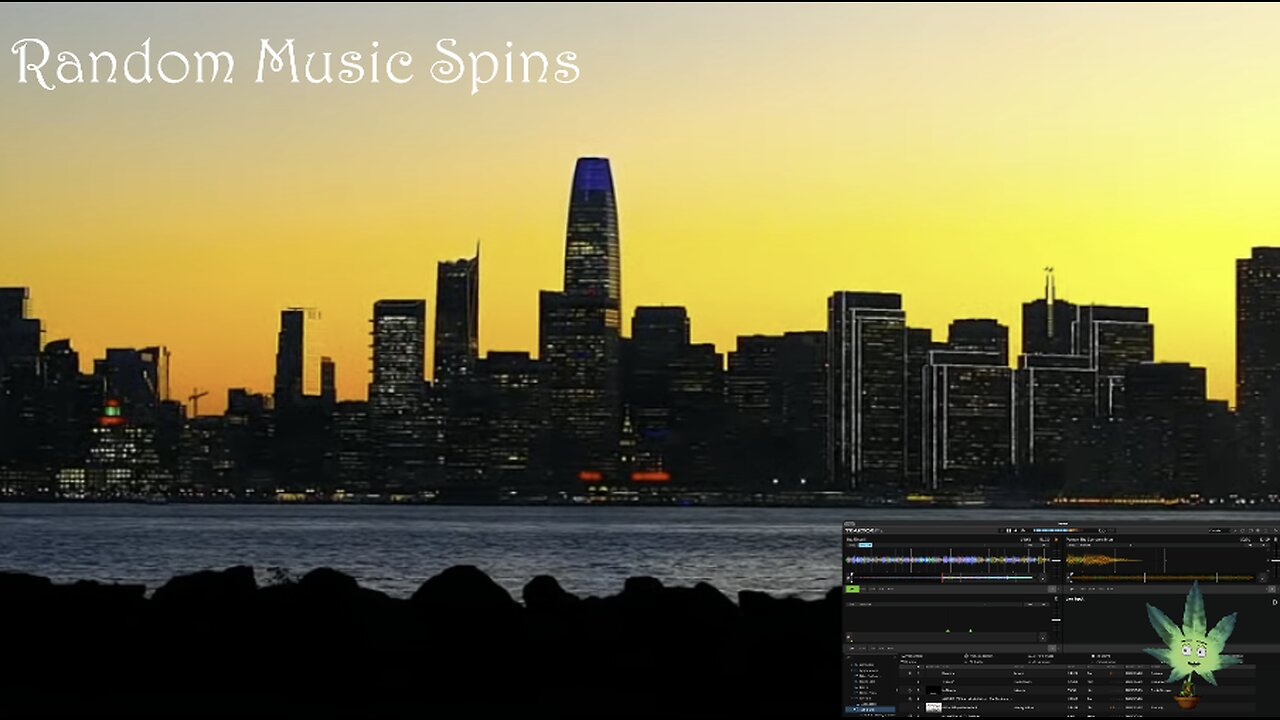Click the Live Input label on deck D
The height and width of the screenshot is (720, 1280).
[x=1075, y=599]
